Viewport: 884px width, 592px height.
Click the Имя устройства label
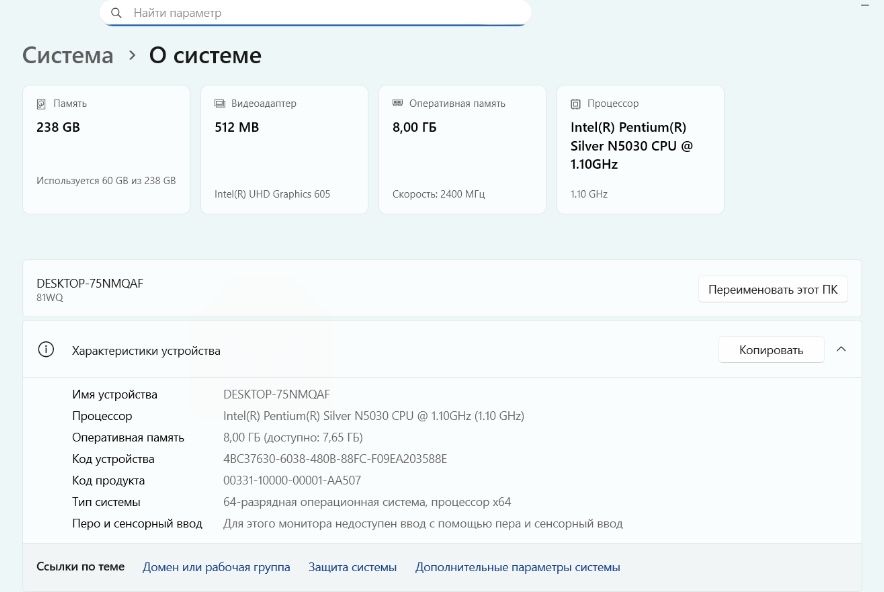[114, 395]
